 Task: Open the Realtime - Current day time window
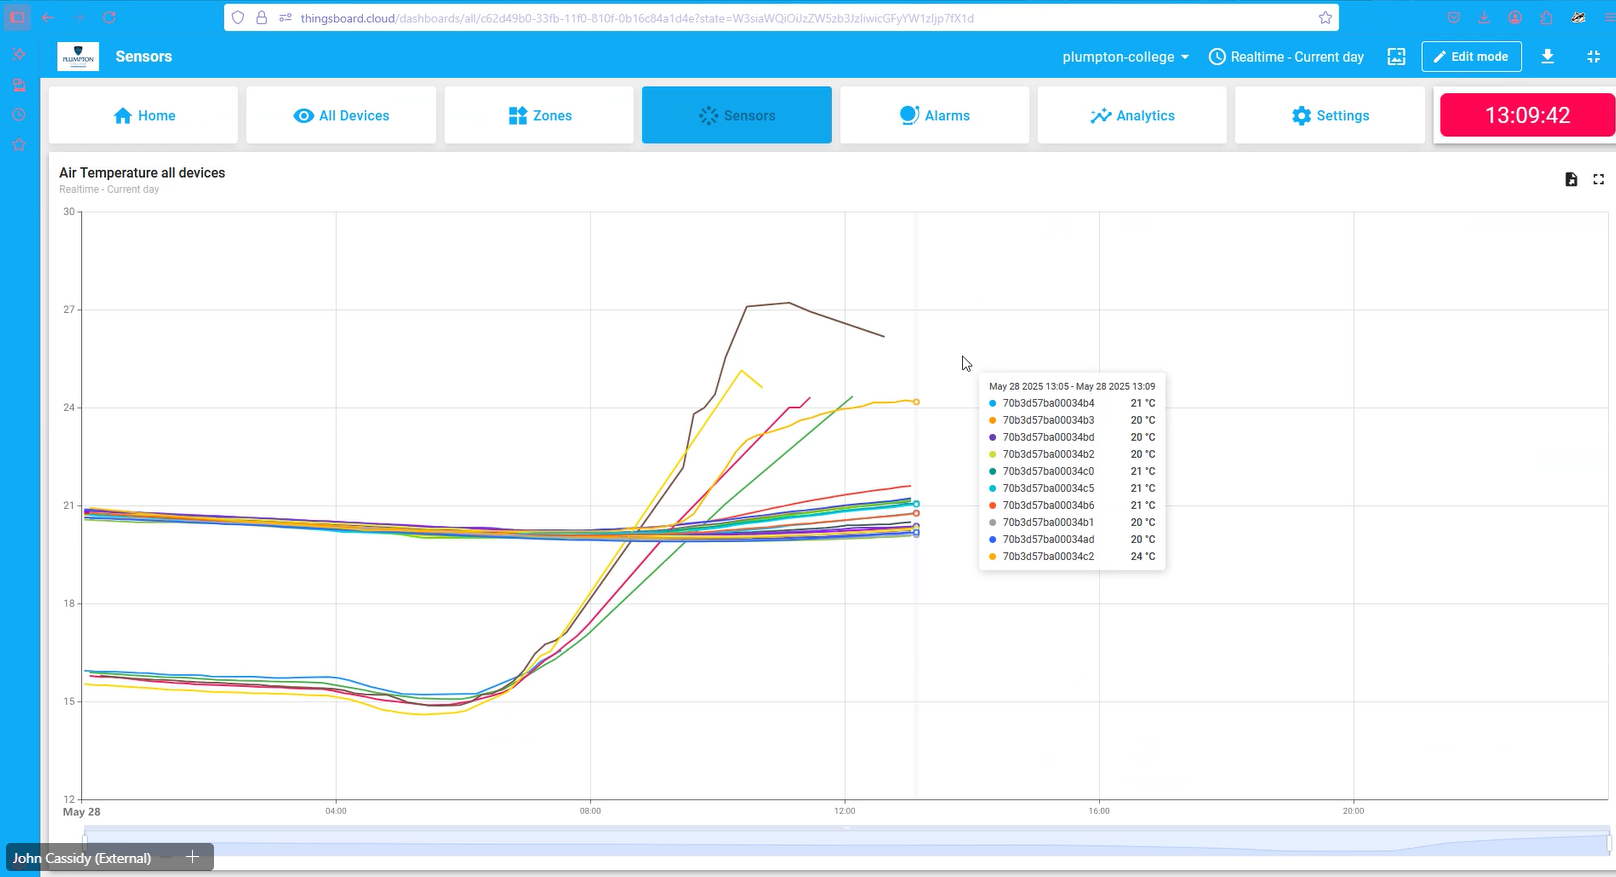[1286, 57]
